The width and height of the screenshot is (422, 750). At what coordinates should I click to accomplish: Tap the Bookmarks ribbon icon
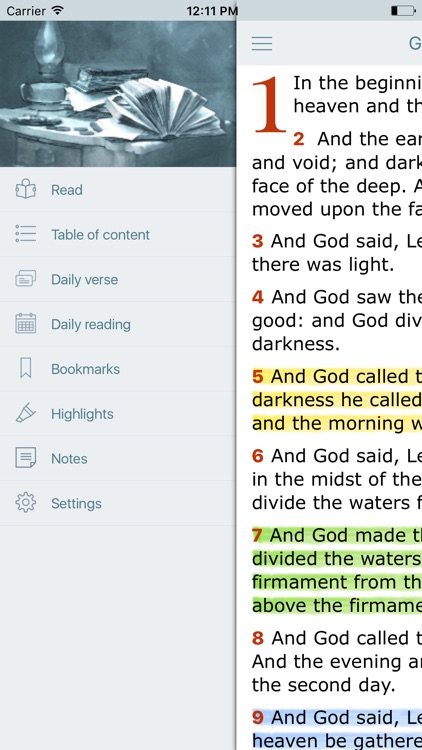[25, 369]
